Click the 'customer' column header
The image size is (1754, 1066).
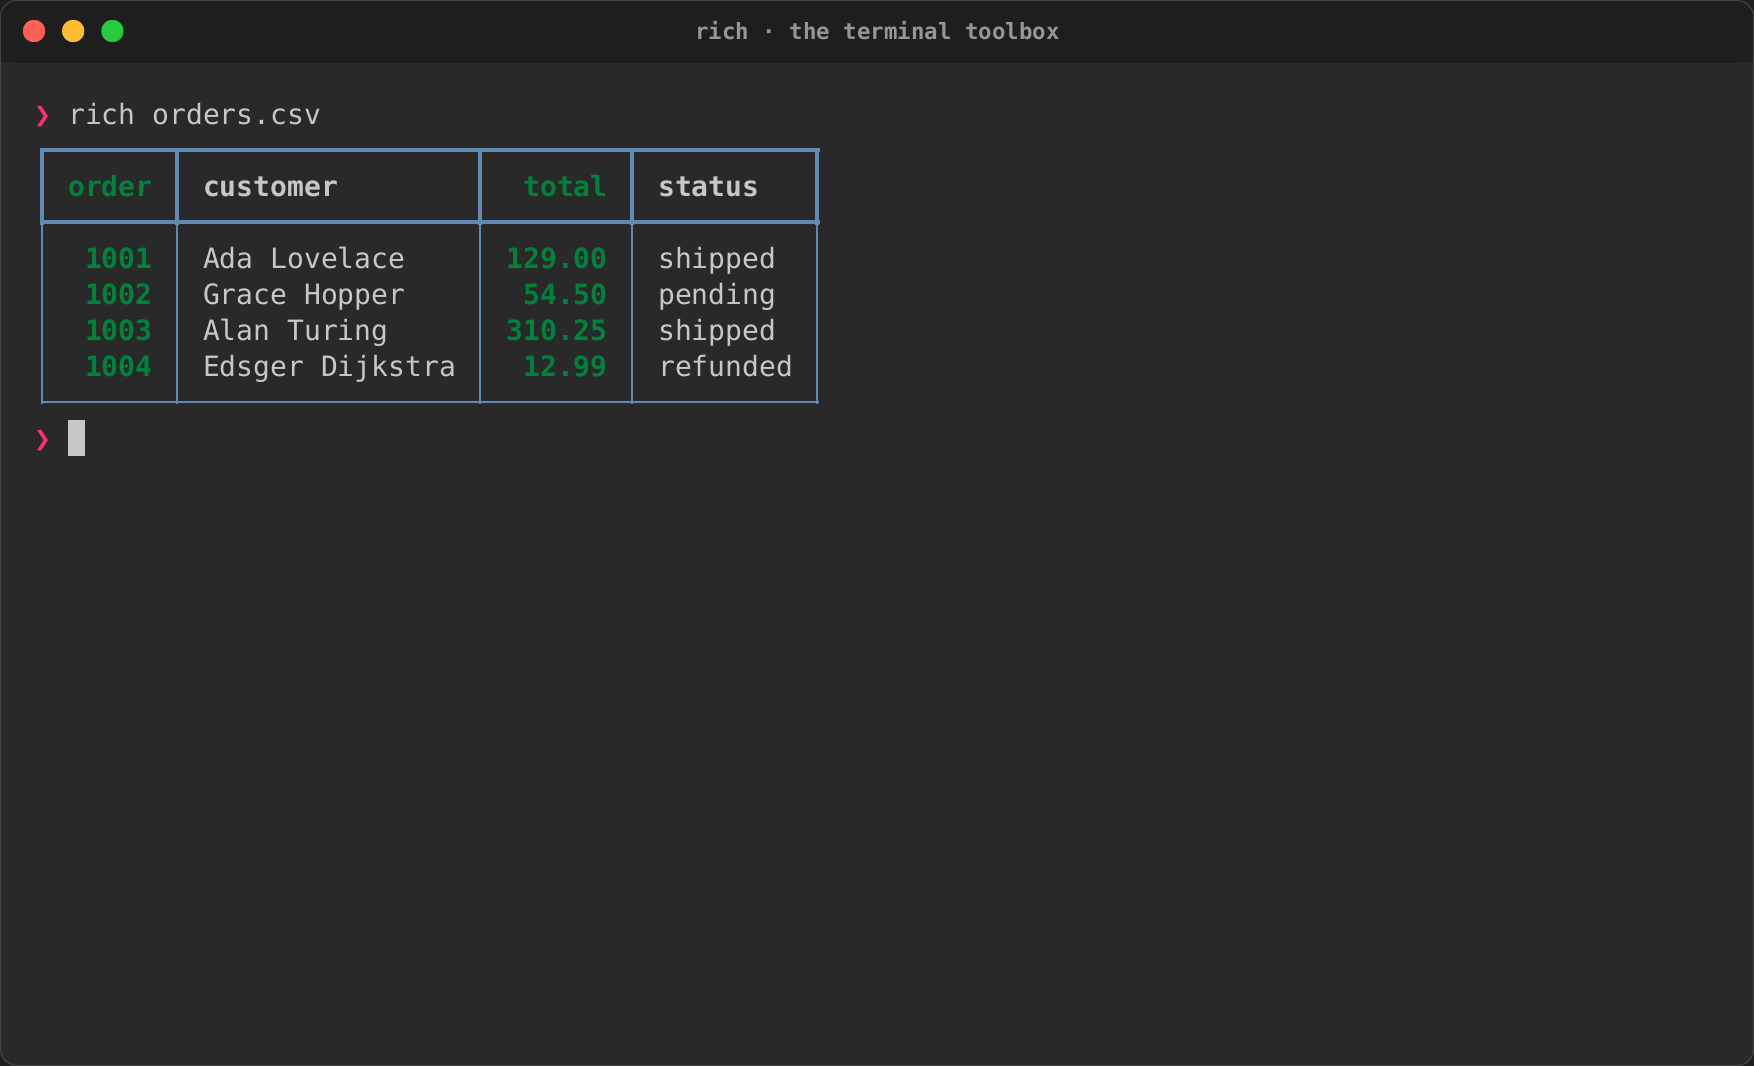[x=270, y=187]
